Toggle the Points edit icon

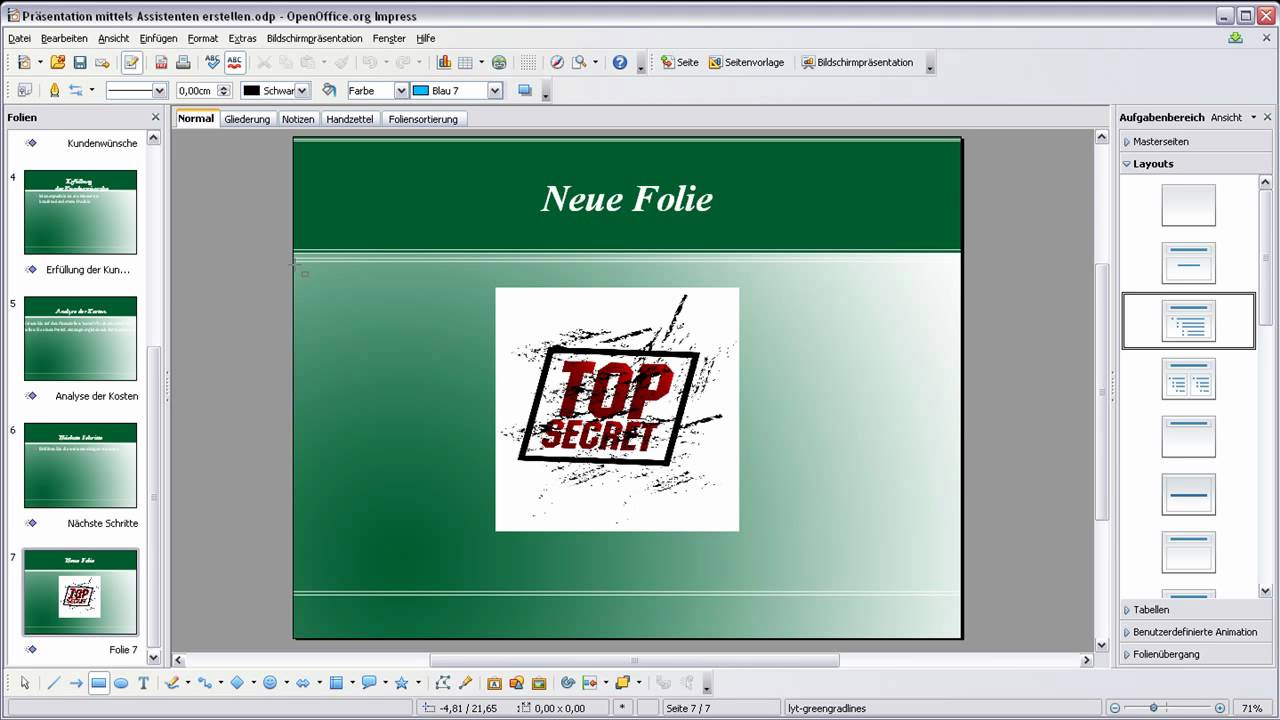coord(443,683)
